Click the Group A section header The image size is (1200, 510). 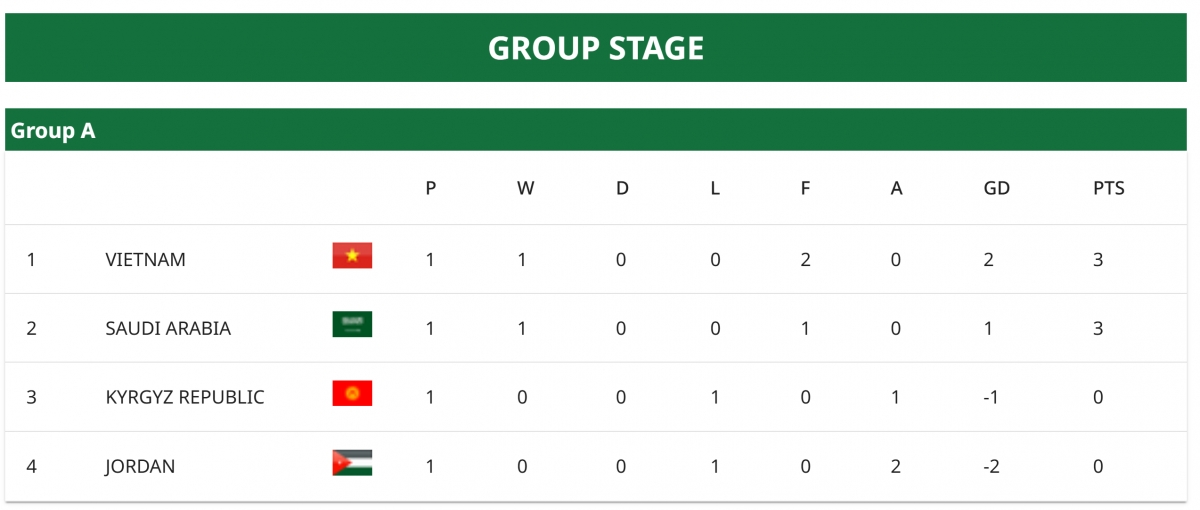click(x=53, y=131)
